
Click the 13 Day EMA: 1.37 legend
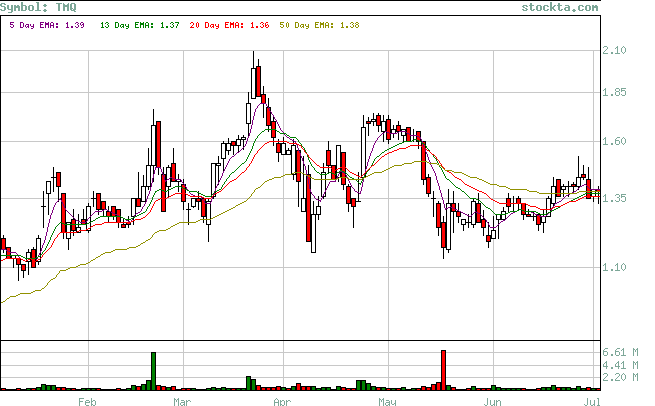point(140,25)
